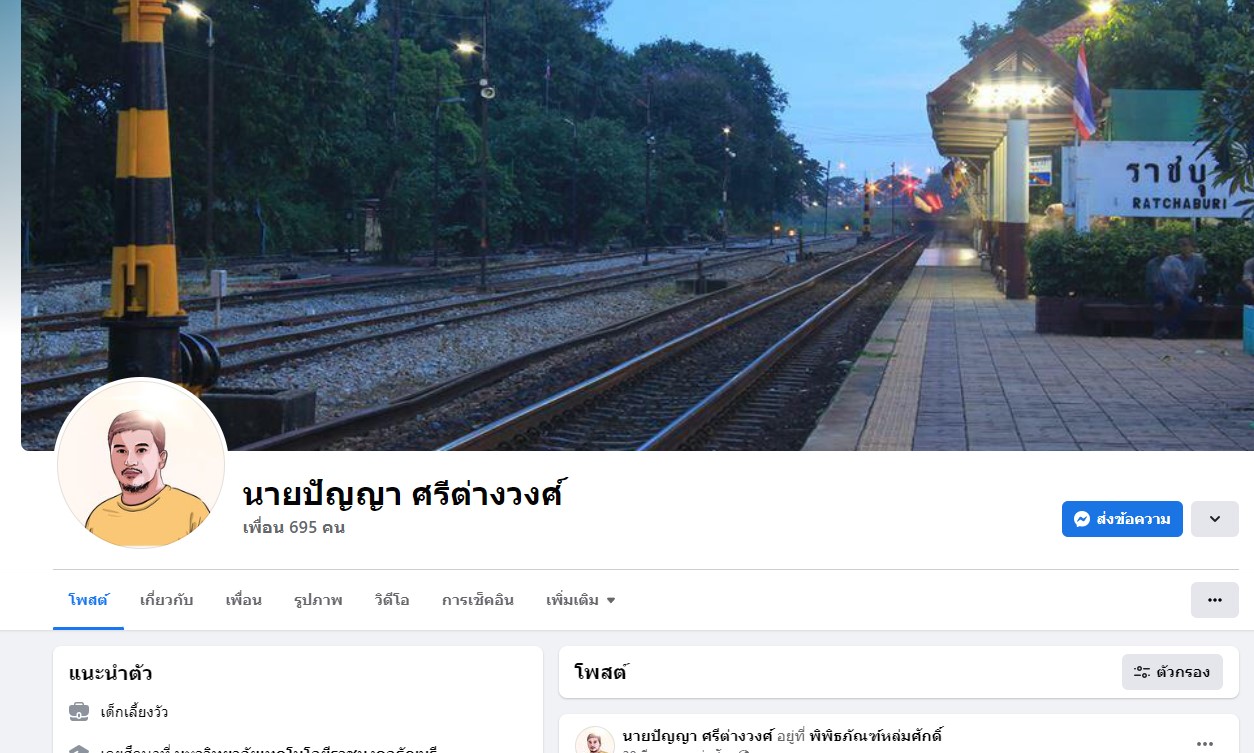Image resolution: width=1254 pixels, height=753 pixels.
Task: Open the round profile avatar picture
Action: pos(141,463)
